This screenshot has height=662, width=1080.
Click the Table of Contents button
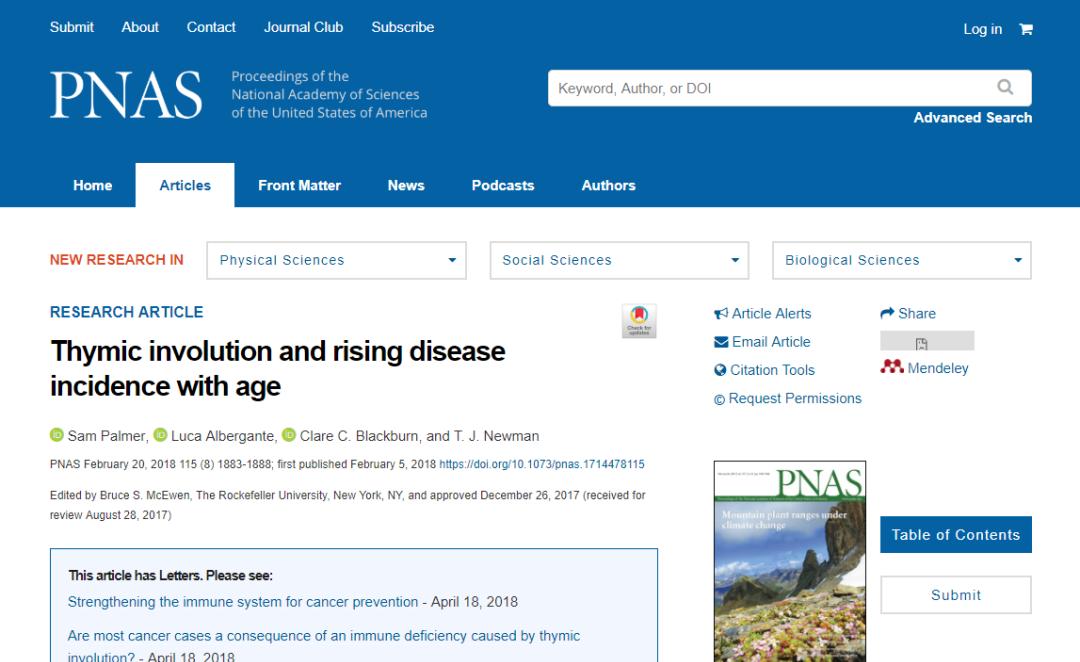(x=955, y=535)
